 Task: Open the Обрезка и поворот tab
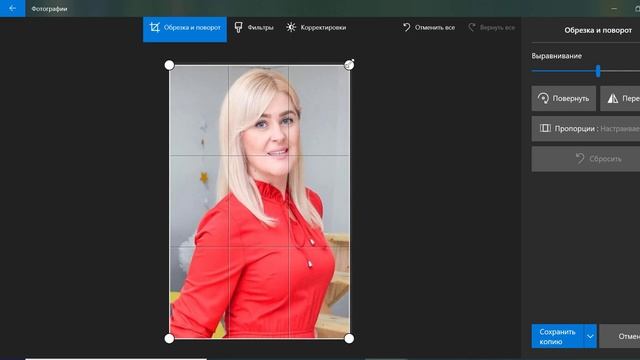185,29
